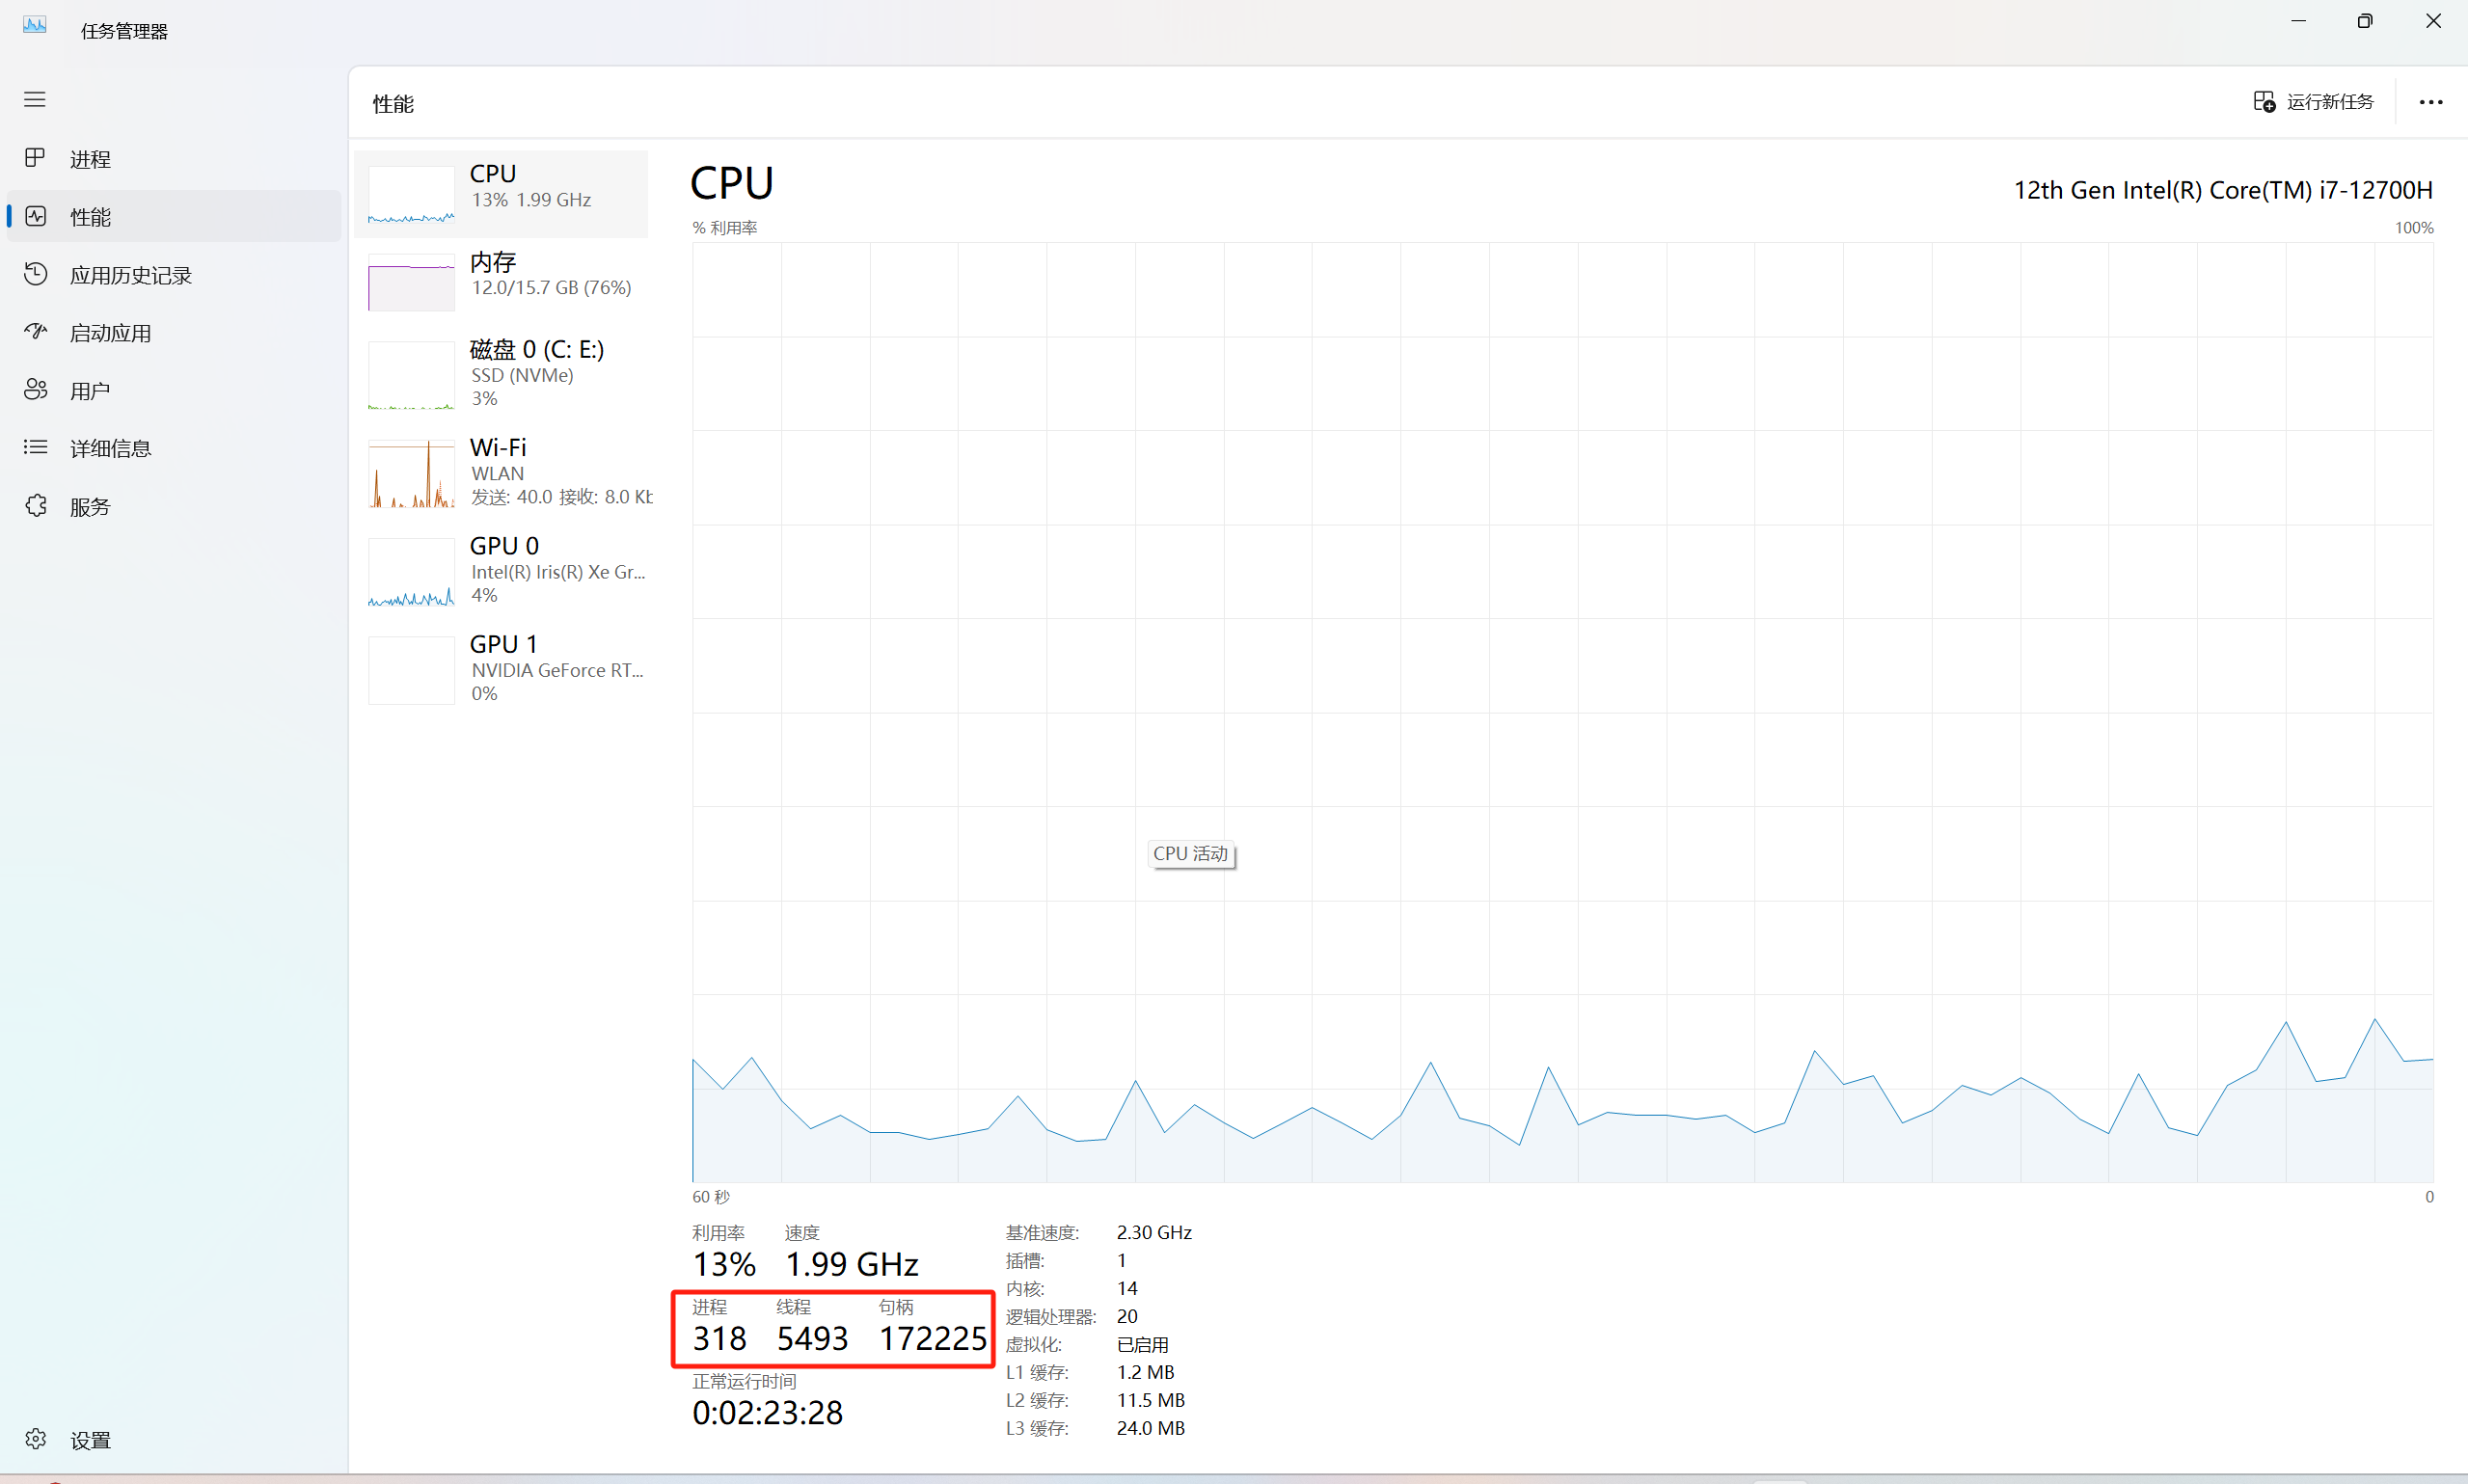Open 应用历史记录 app history icon
This screenshot has width=2468, height=1484.
click(x=35, y=274)
